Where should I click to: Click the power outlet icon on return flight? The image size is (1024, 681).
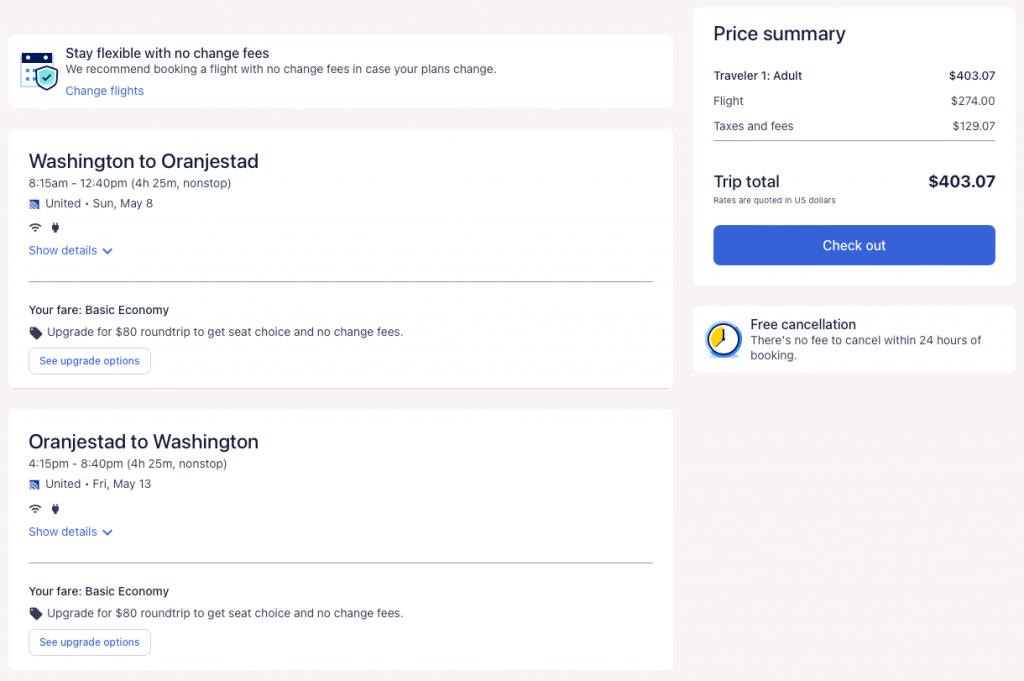(55, 508)
